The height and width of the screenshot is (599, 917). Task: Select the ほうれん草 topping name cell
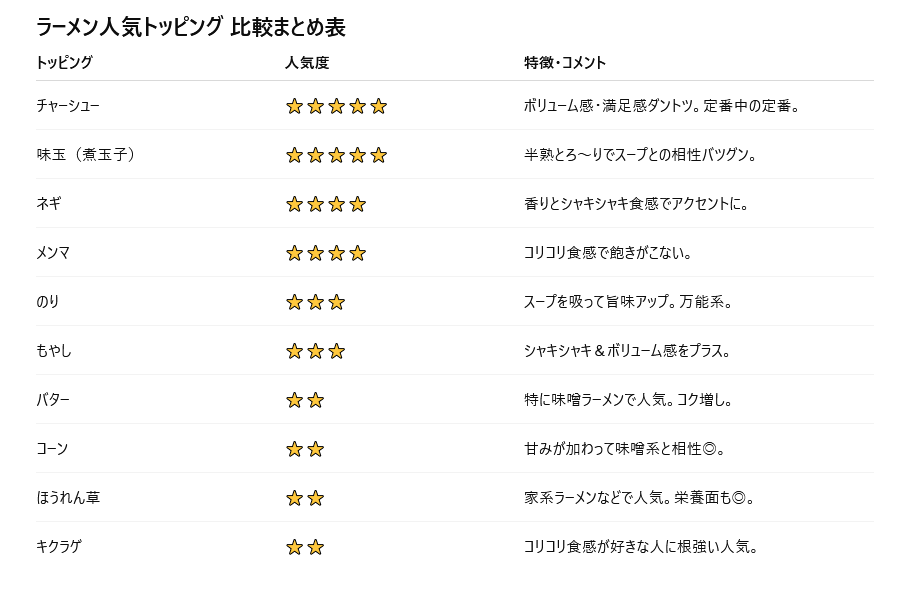68,498
